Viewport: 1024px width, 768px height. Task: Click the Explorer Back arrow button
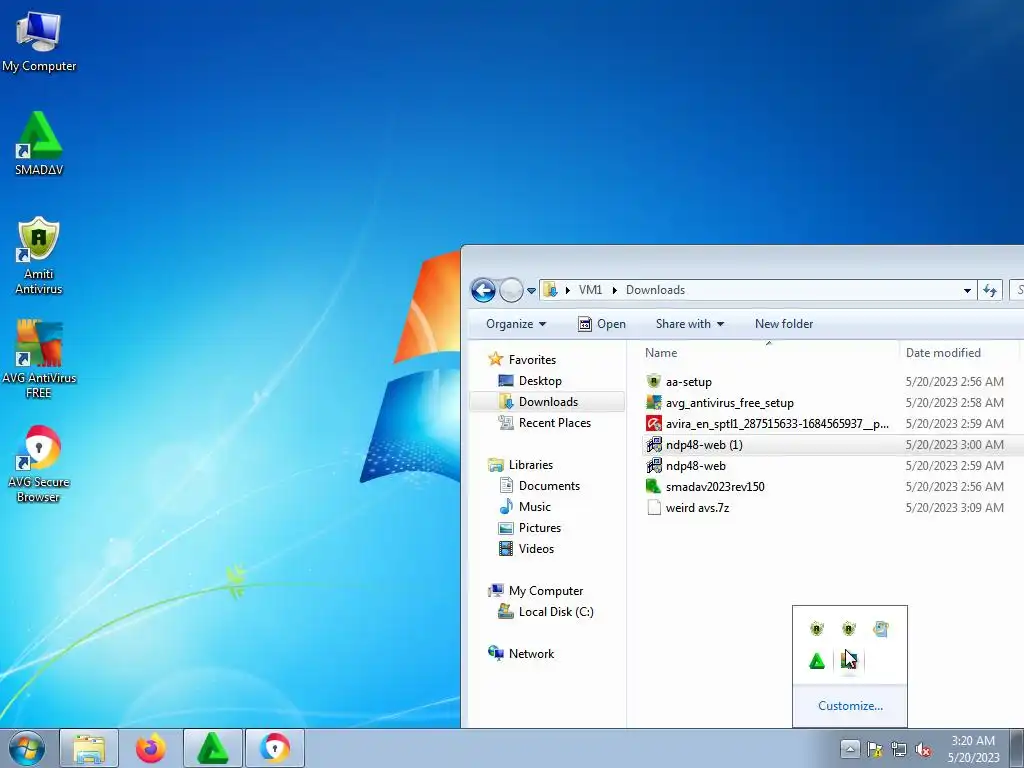(x=483, y=290)
